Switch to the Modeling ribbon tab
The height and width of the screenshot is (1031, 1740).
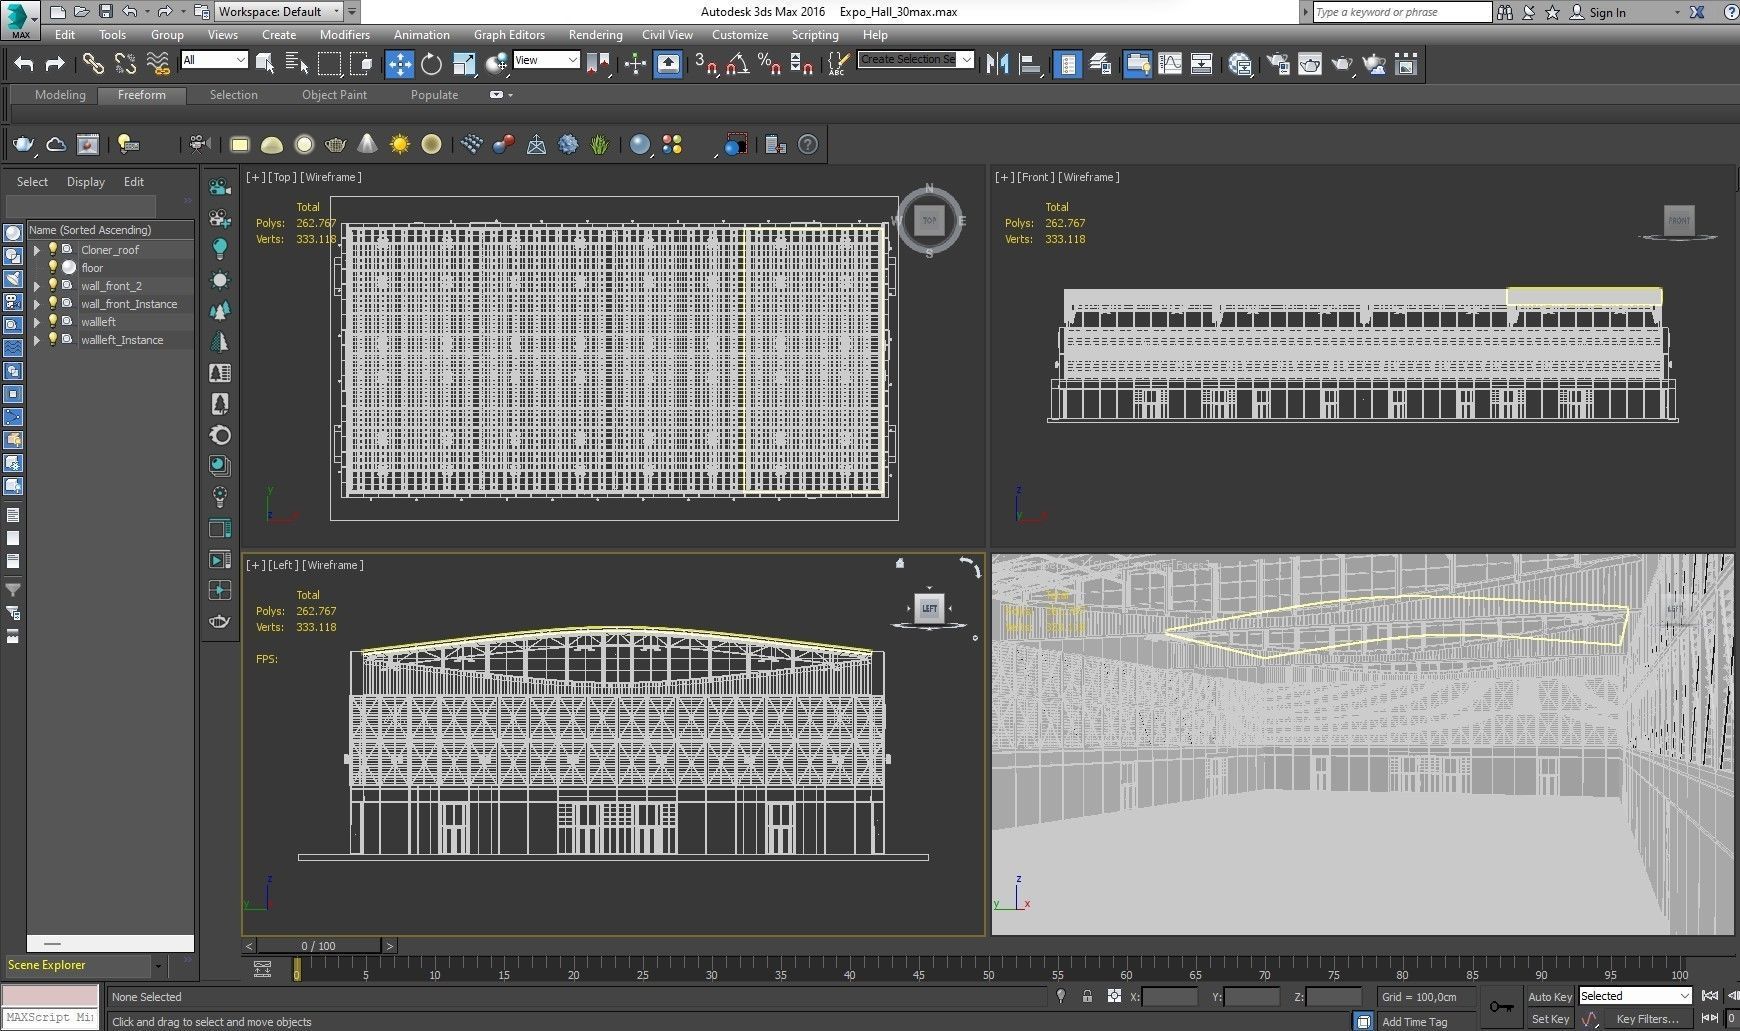point(60,95)
